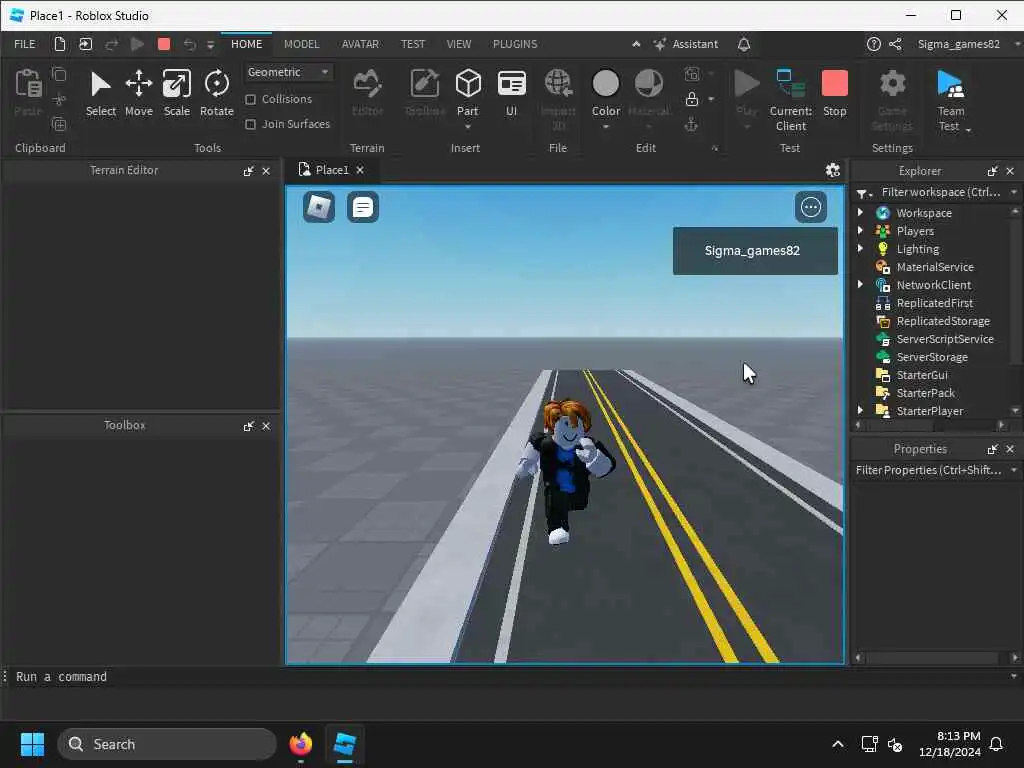Open the Explorer filter dropdown arrow
The width and height of the screenshot is (1024, 768).
pyautogui.click(x=1014, y=192)
